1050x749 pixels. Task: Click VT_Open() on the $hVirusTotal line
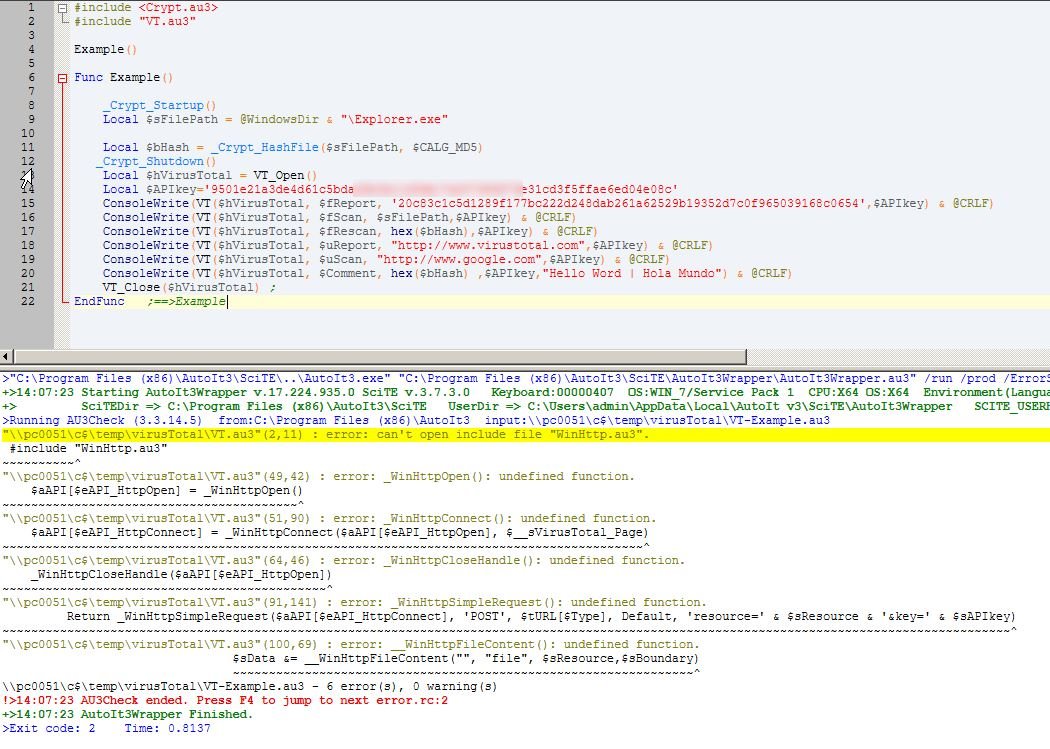(x=285, y=175)
